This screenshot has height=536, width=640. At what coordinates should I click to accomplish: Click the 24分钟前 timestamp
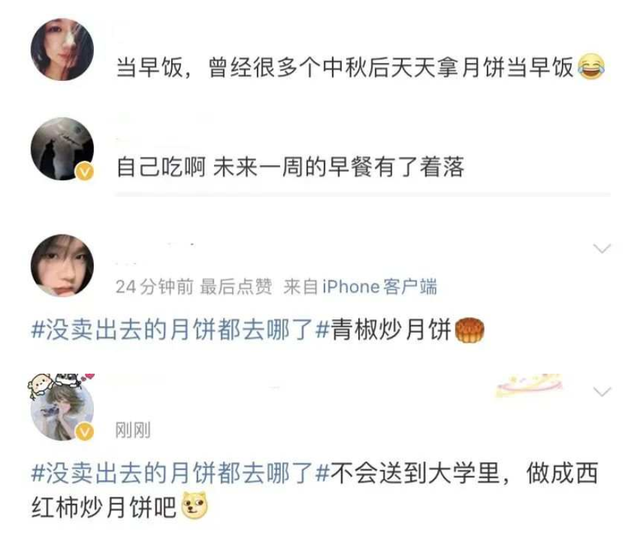pyautogui.click(x=154, y=287)
